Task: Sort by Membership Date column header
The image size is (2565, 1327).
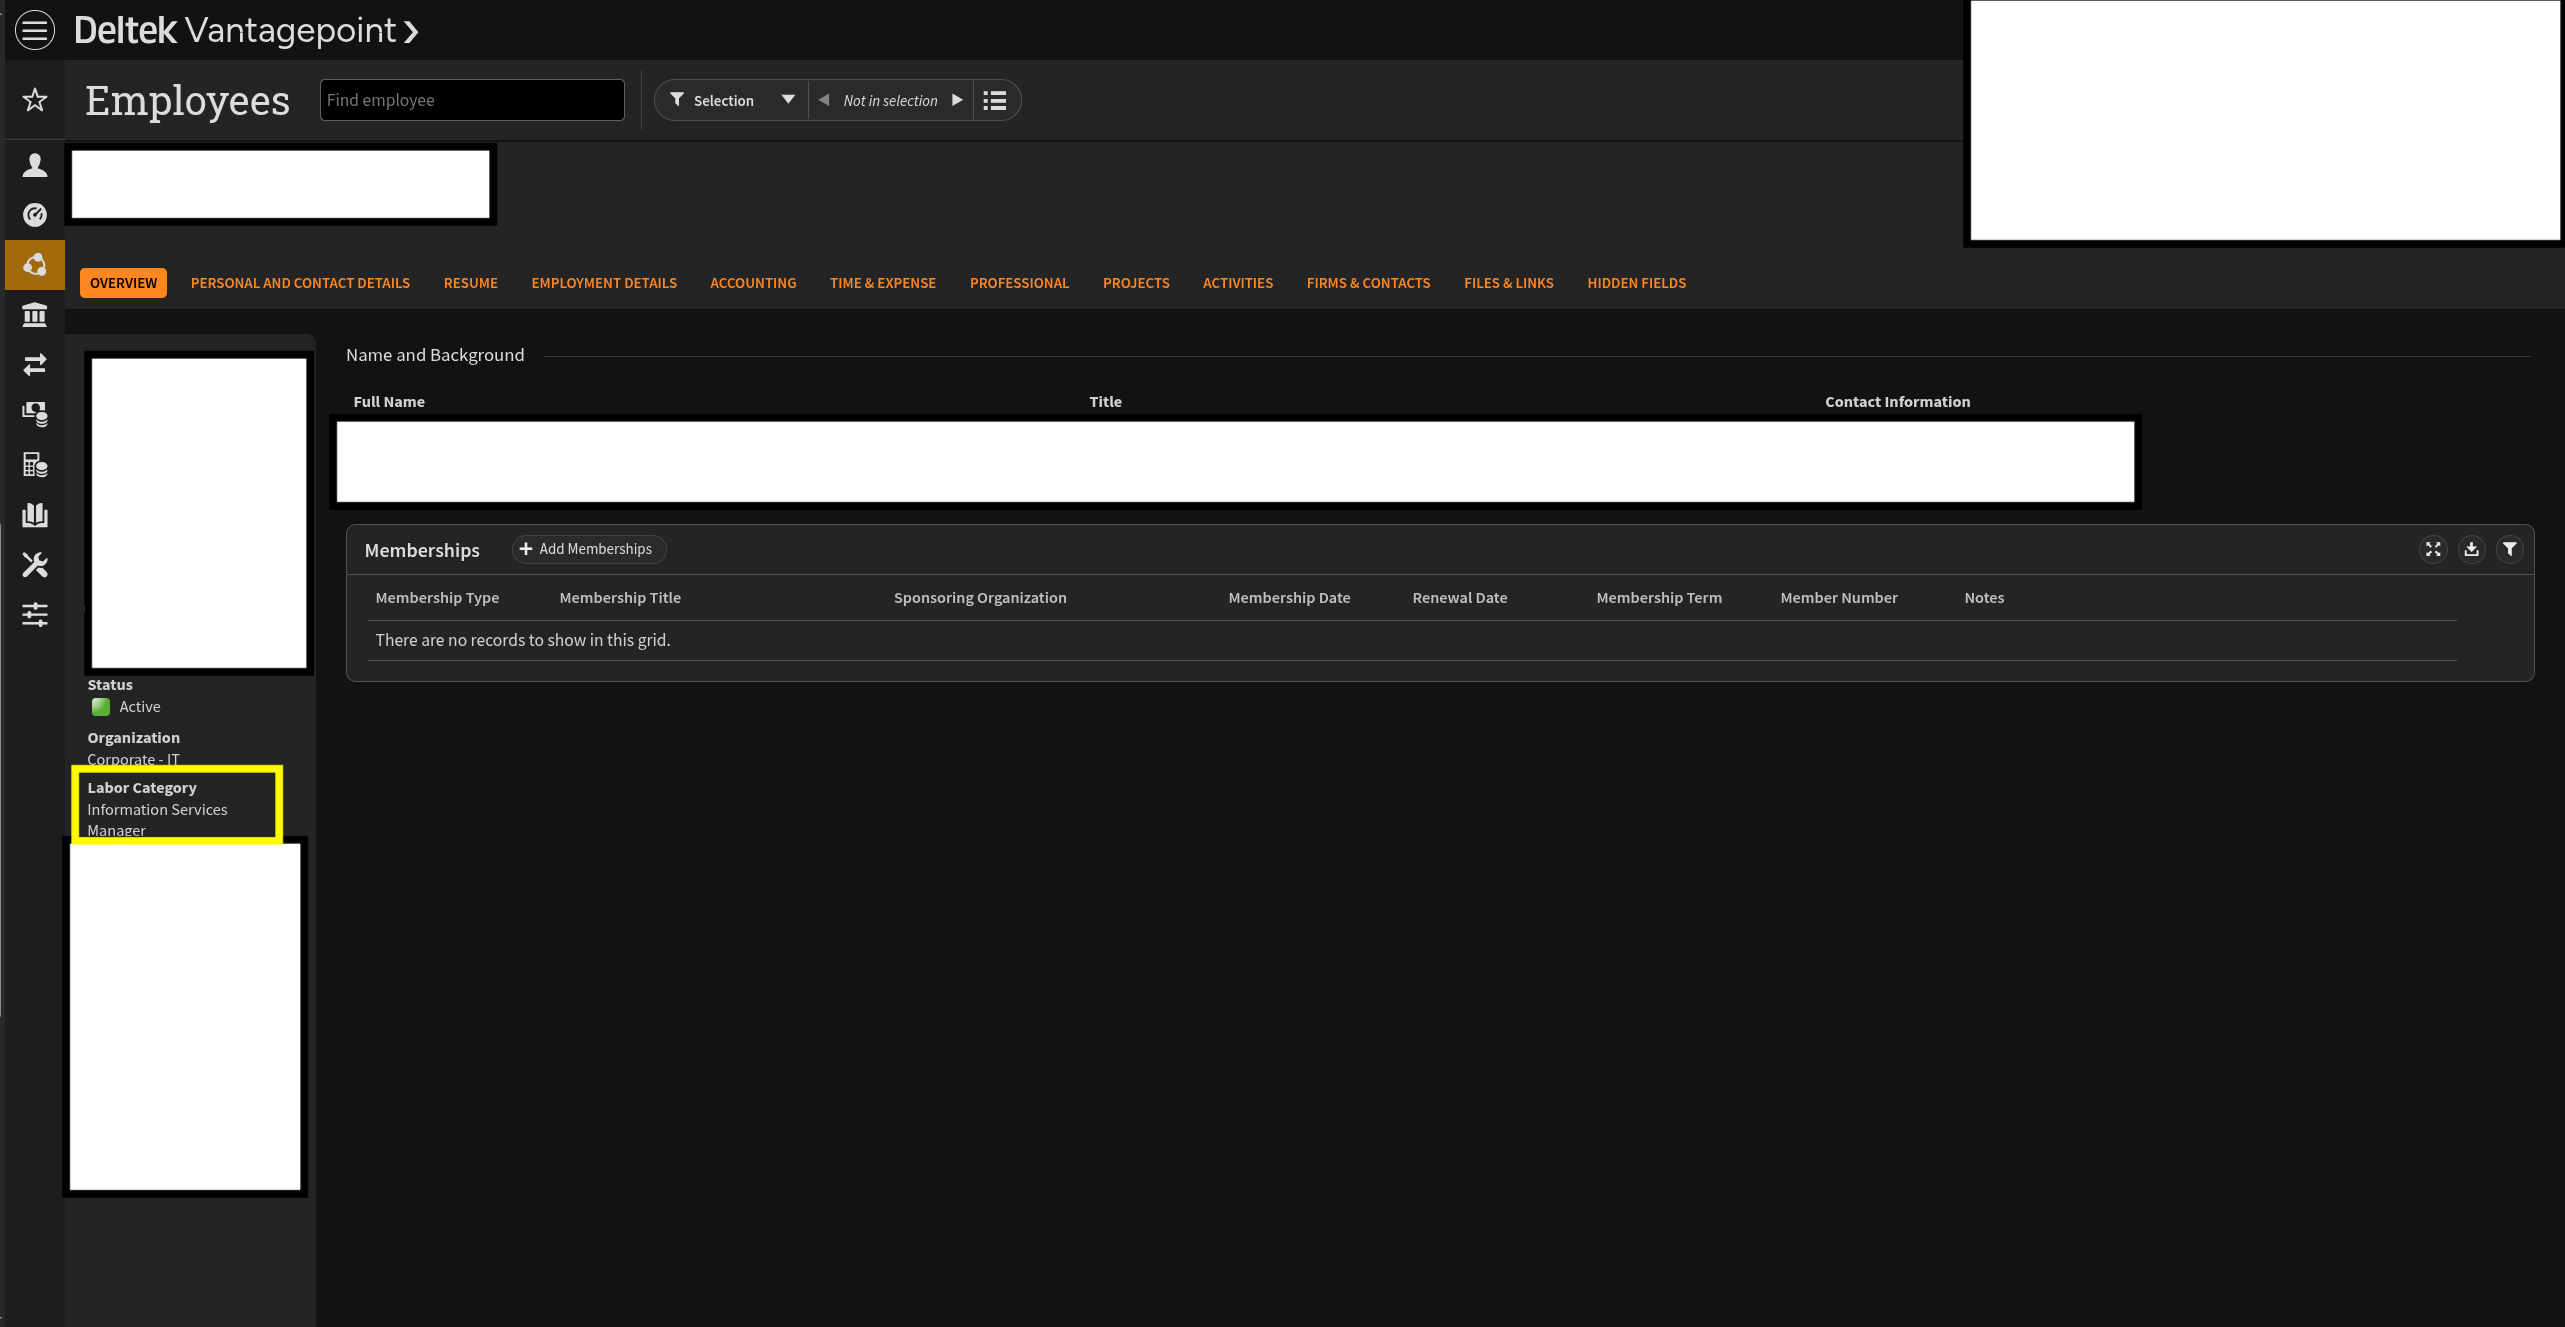Action: [1289, 598]
